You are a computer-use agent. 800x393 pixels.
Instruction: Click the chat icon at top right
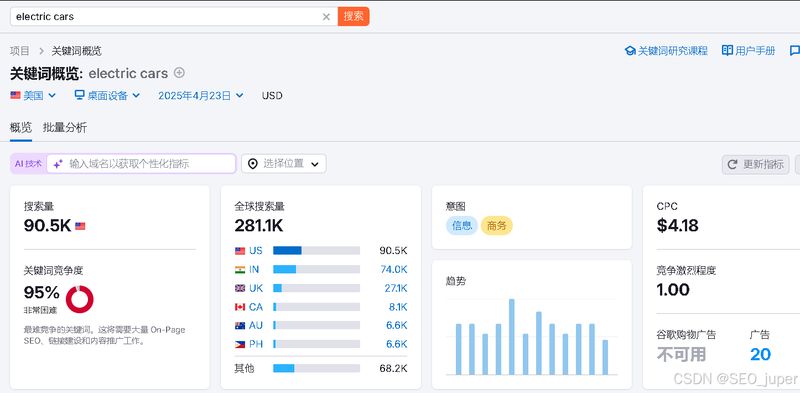(x=794, y=51)
